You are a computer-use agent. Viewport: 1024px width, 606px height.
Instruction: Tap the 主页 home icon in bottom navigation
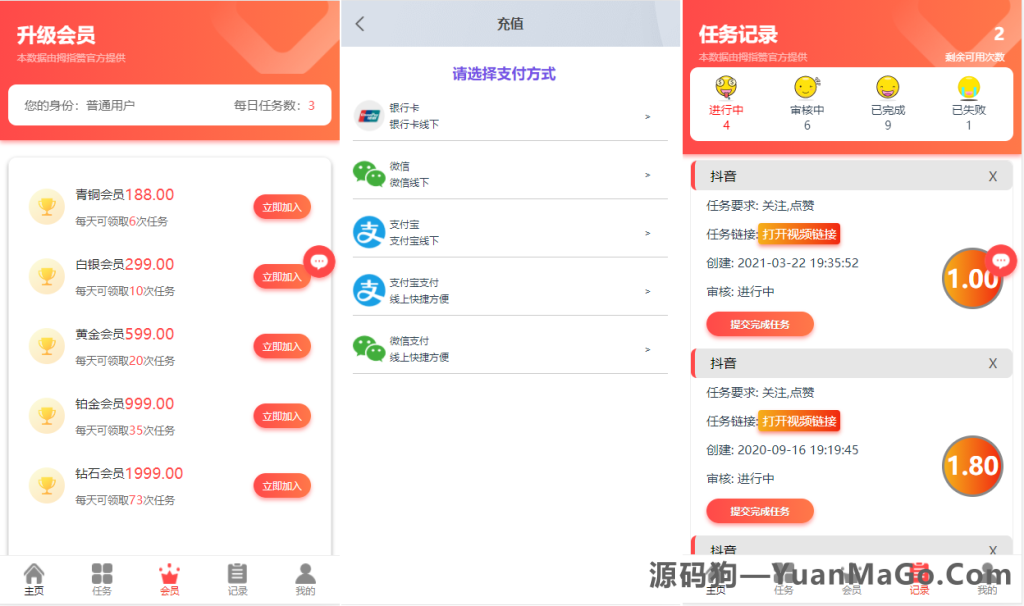point(33,572)
